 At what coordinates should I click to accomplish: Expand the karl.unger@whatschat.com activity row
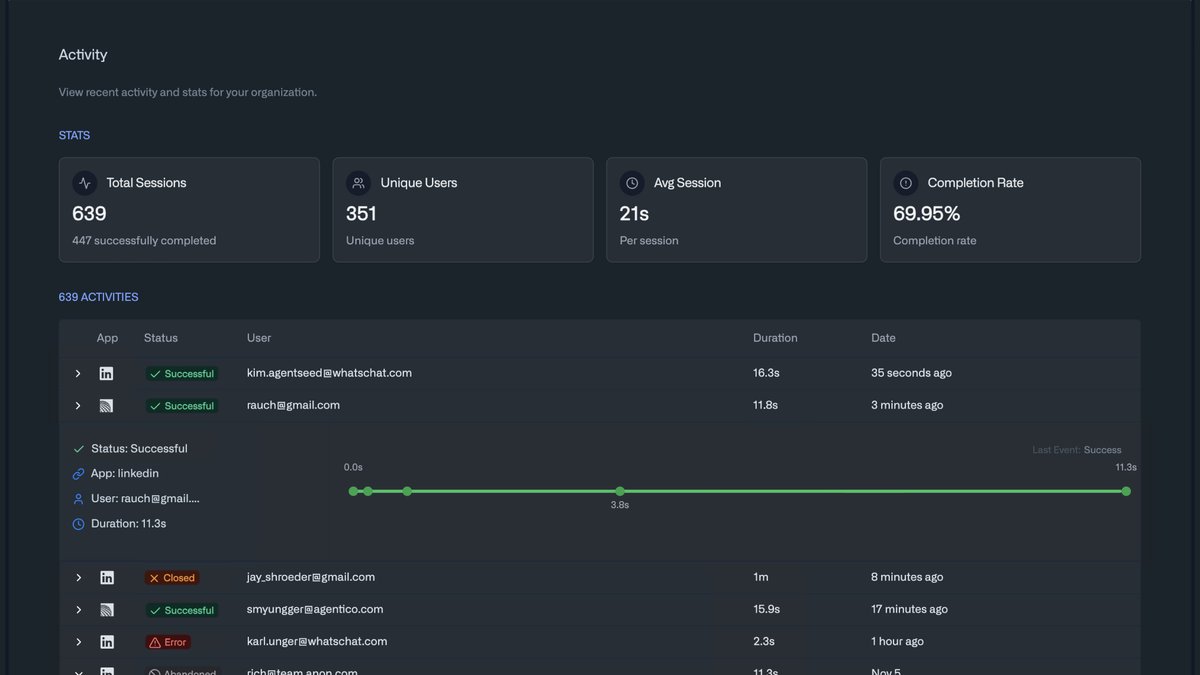(78, 641)
